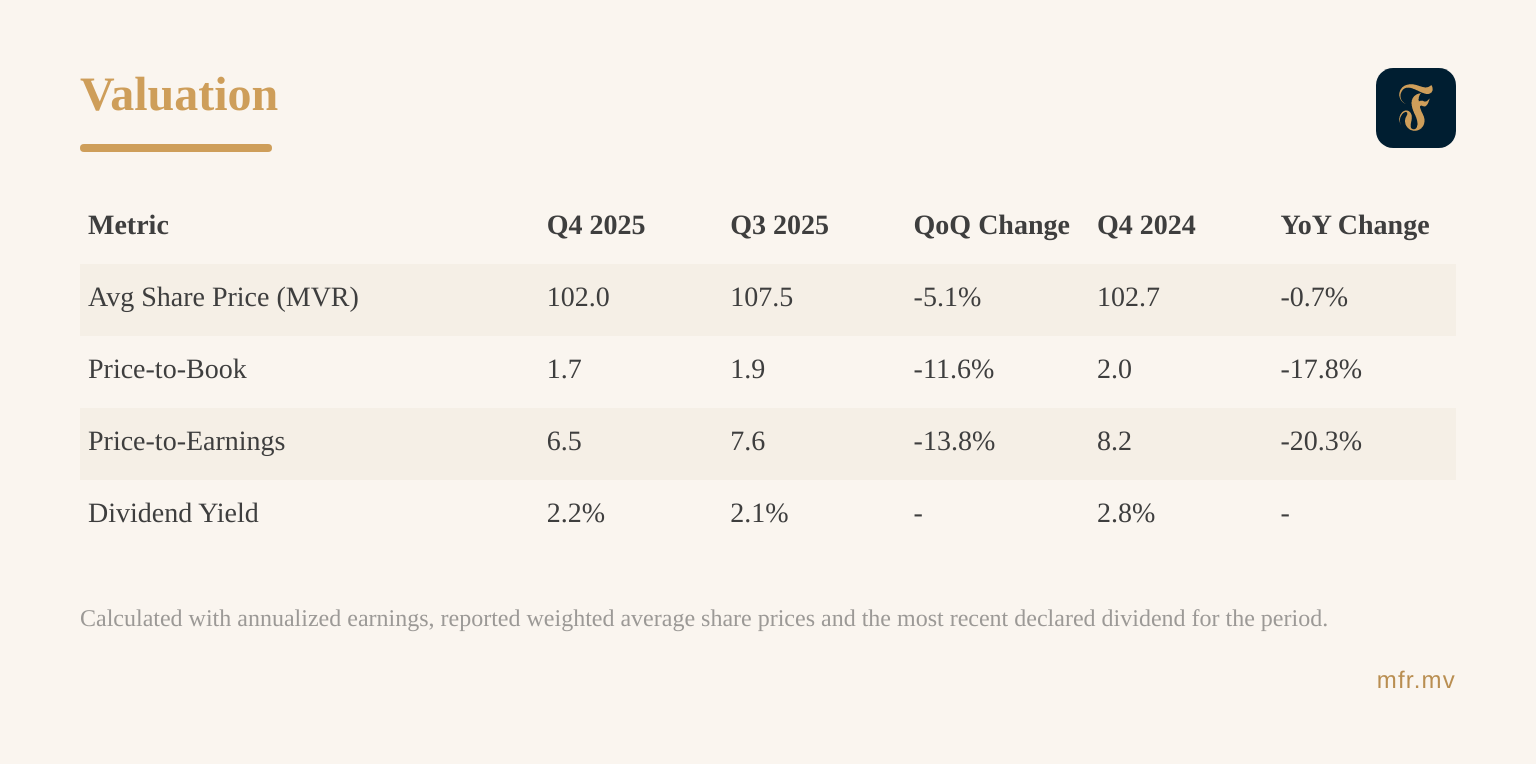Click the Q3 2025 column header
This screenshot has height=764, width=1536.
[x=779, y=225]
